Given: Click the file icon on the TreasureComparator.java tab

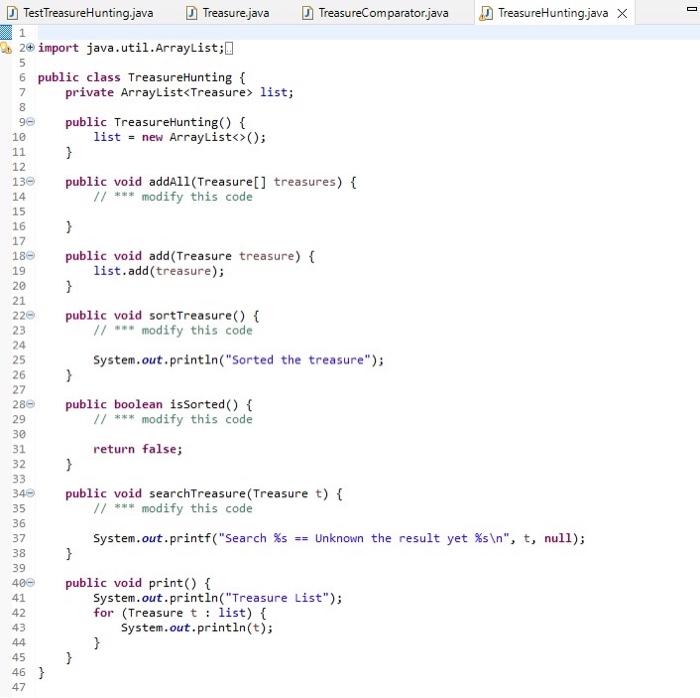Looking at the screenshot, I should (307, 13).
